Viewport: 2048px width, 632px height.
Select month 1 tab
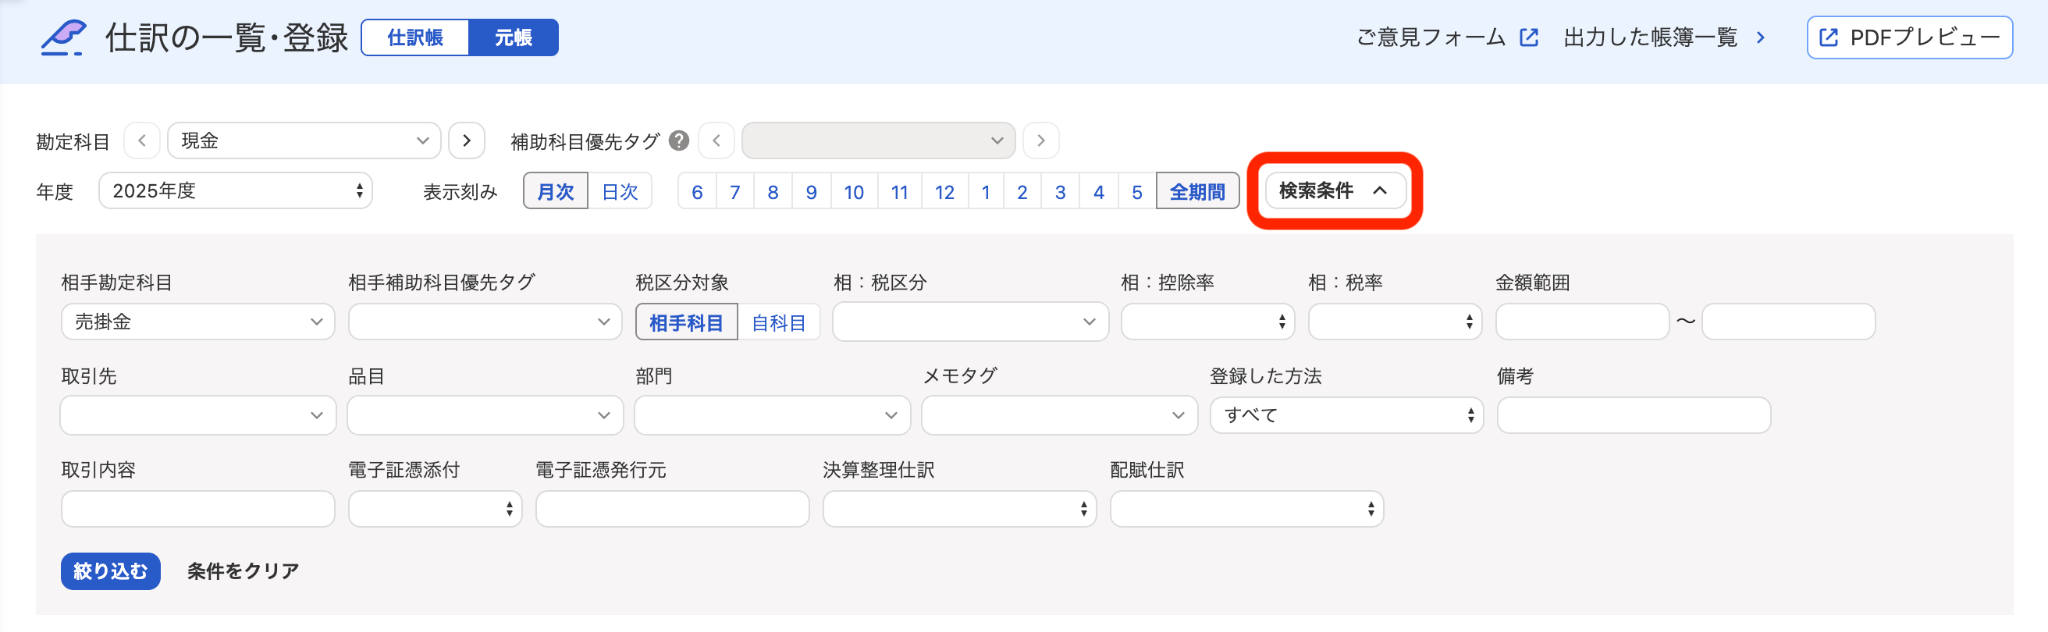pos(986,191)
